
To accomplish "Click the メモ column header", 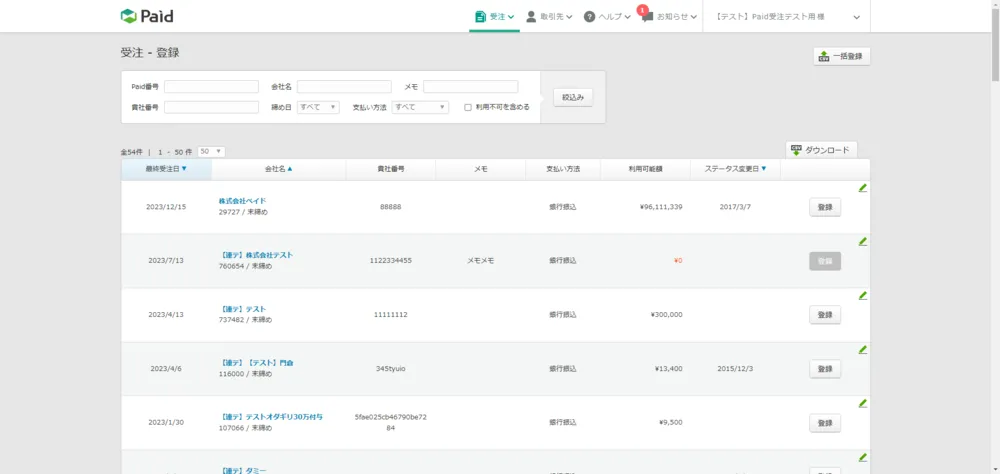I will (x=481, y=169).
